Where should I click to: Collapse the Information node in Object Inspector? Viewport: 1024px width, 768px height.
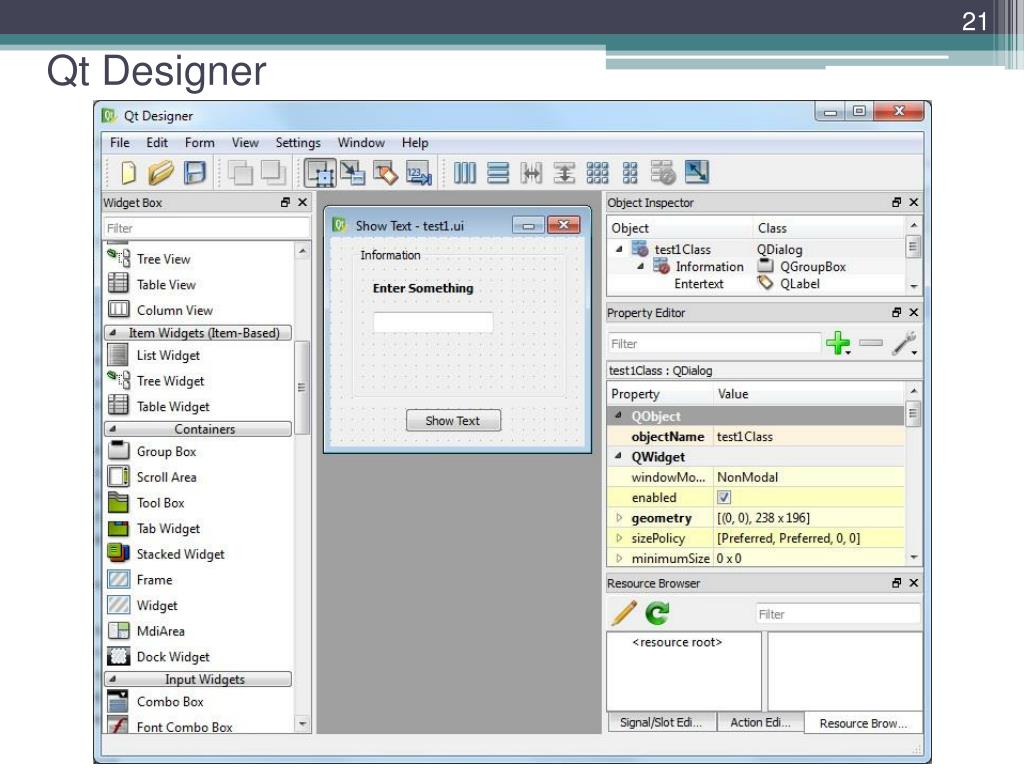coord(640,266)
